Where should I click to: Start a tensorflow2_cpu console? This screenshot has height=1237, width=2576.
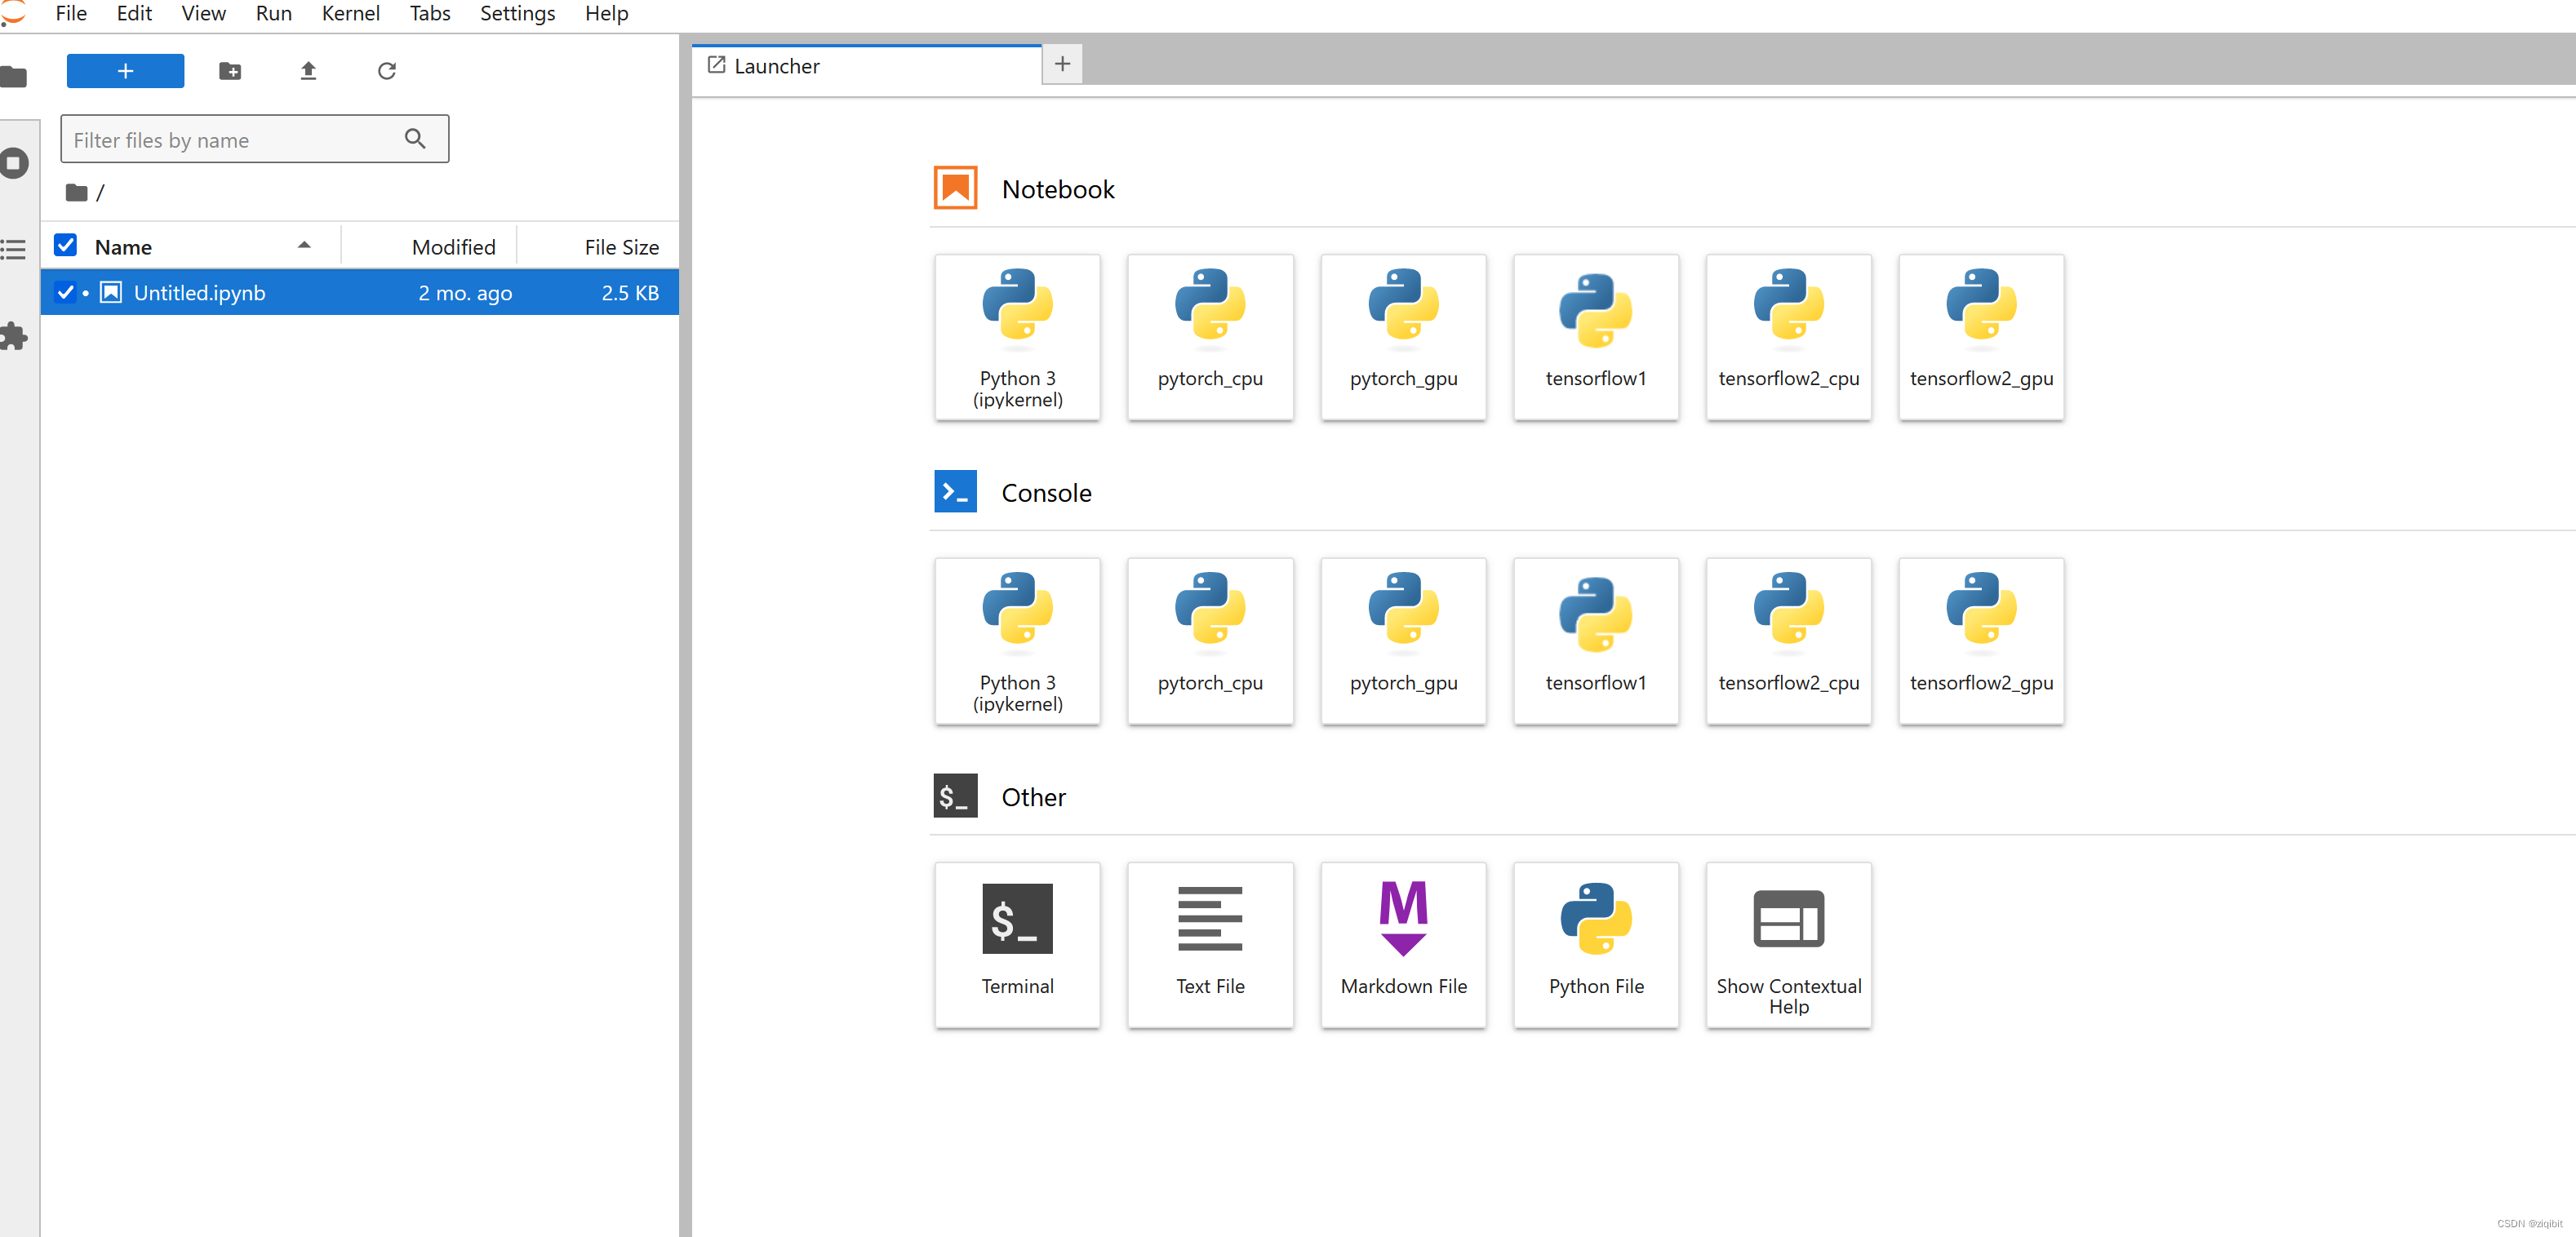pos(1789,641)
